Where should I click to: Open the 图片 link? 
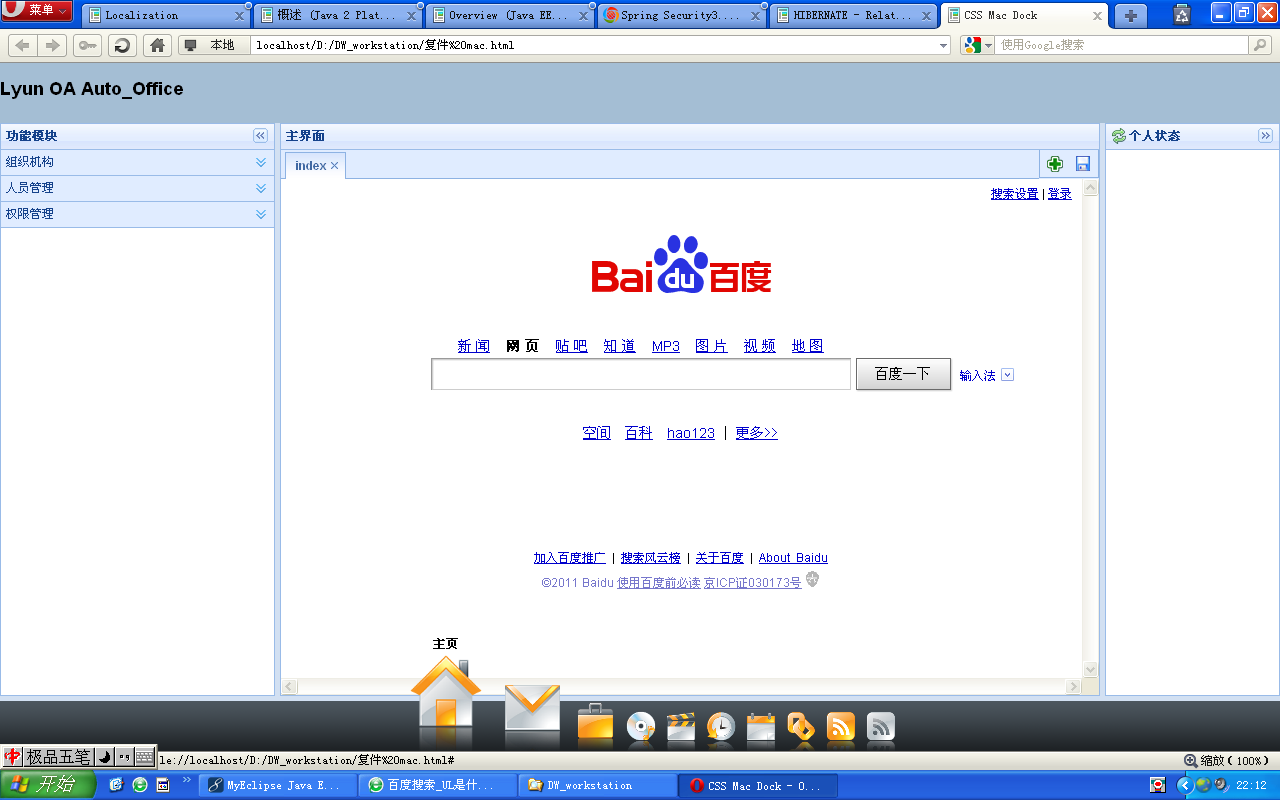pyautogui.click(x=711, y=346)
